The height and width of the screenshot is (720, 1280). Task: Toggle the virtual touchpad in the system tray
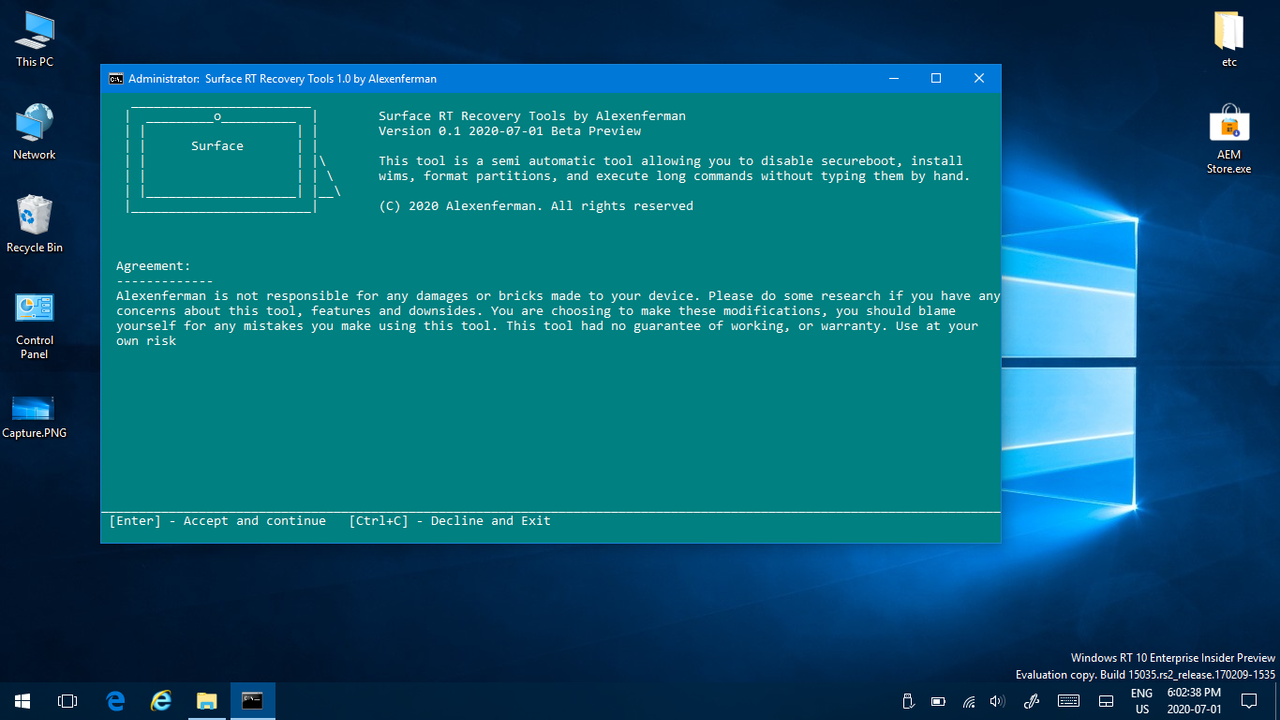[1106, 701]
